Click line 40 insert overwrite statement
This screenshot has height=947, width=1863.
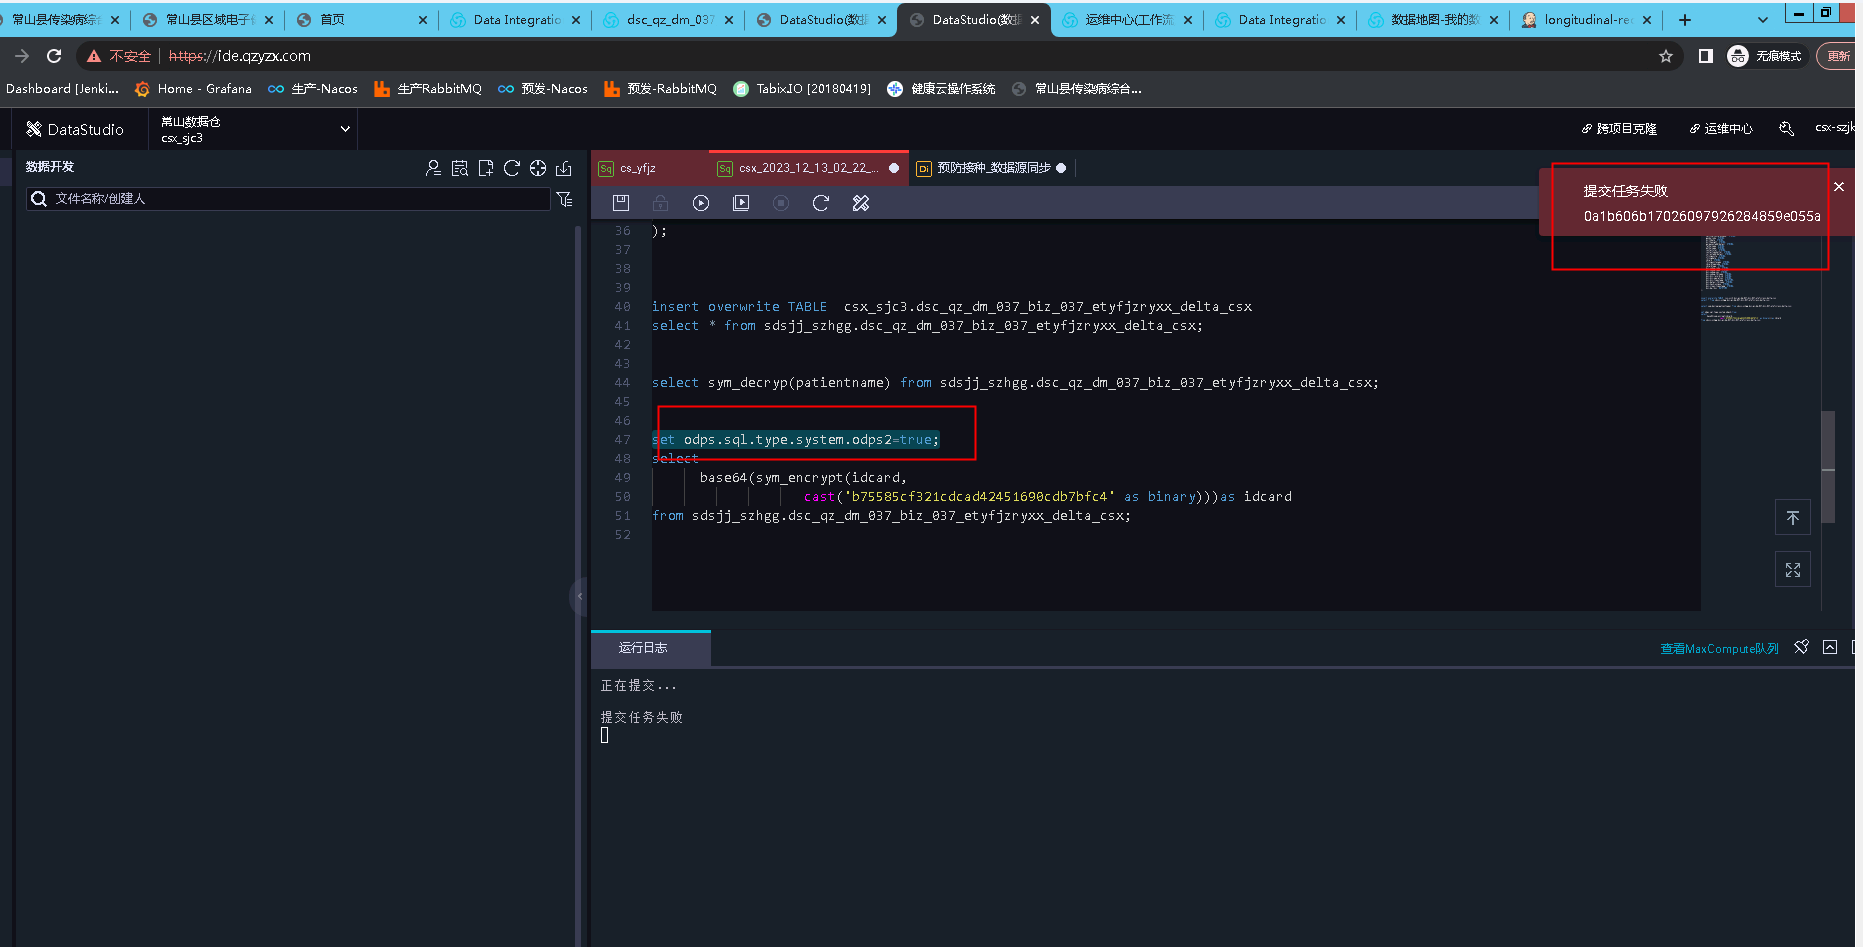[x=952, y=307]
